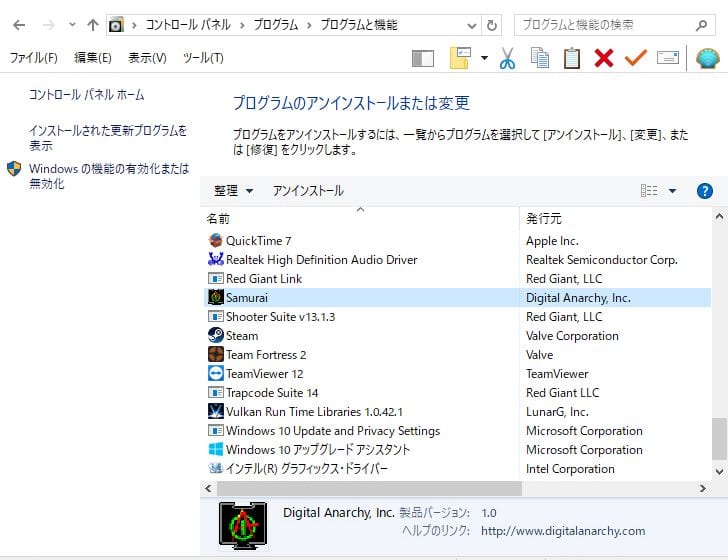Image resolution: width=728 pixels, height=560 pixels.
Task: Go up one folder level
Action: pos(93,25)
